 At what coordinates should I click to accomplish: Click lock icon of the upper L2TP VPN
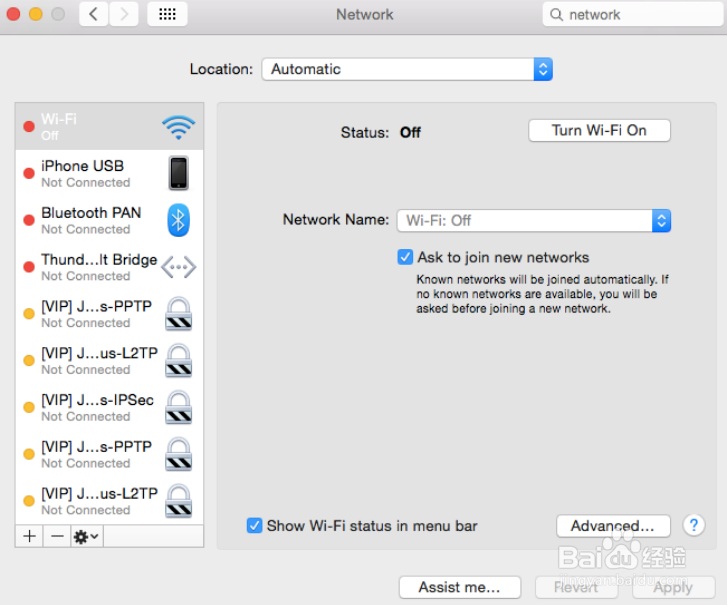179,361
